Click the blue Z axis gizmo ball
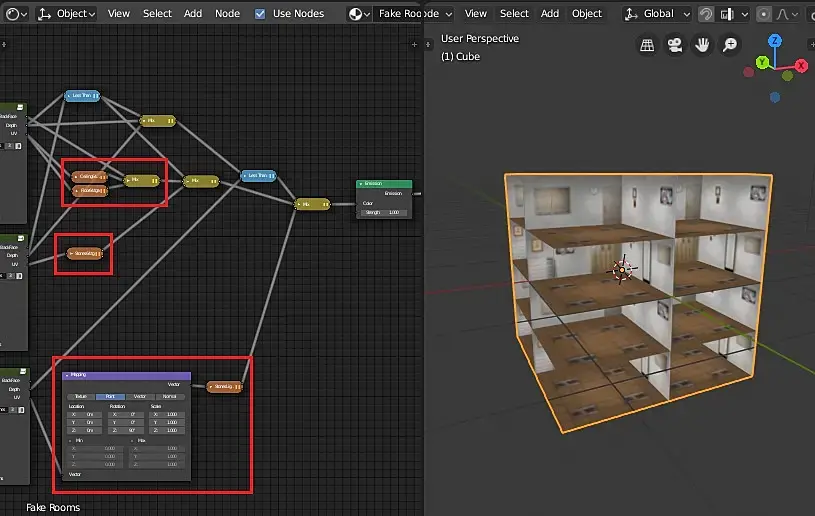The width and height of the screenshot is (815, 516). click(x=775, y=42)
